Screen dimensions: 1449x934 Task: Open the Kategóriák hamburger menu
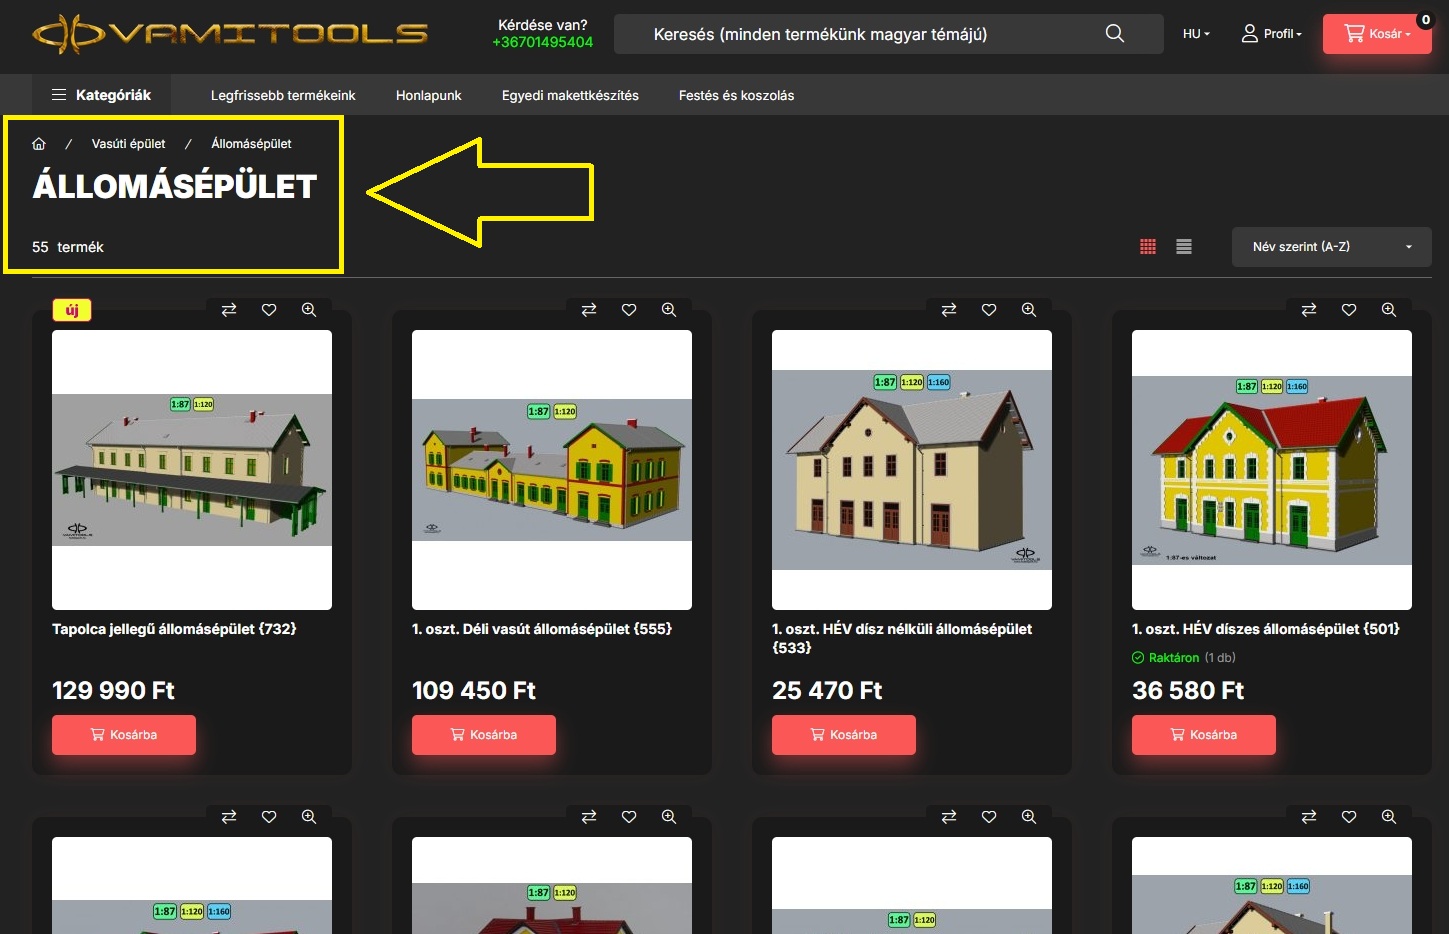(x=101, y=95)
